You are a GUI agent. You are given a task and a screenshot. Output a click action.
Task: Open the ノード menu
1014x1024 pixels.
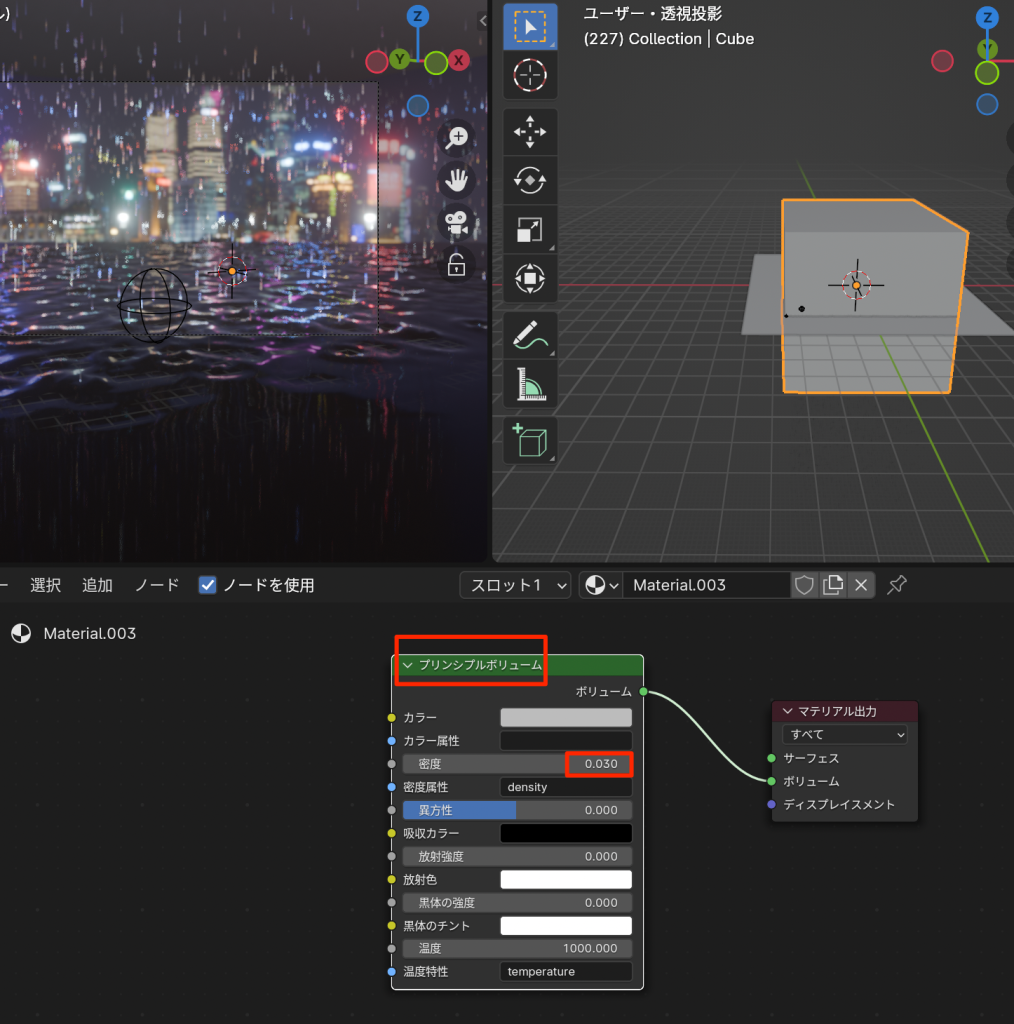point(157,585)
